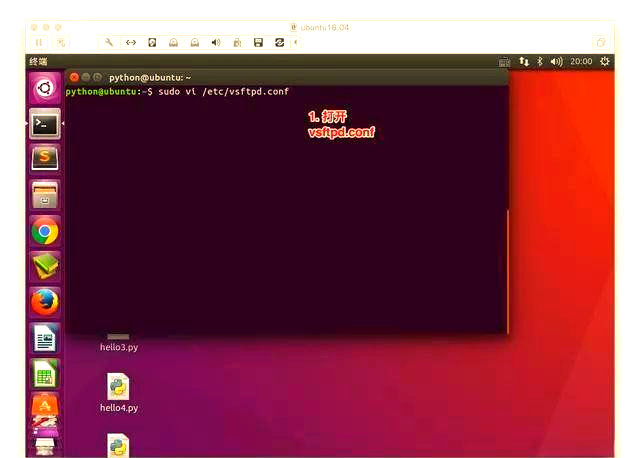Launch Firefox from the launcher
This screenshot has width=640, height=458.
[x=44, y=302]
